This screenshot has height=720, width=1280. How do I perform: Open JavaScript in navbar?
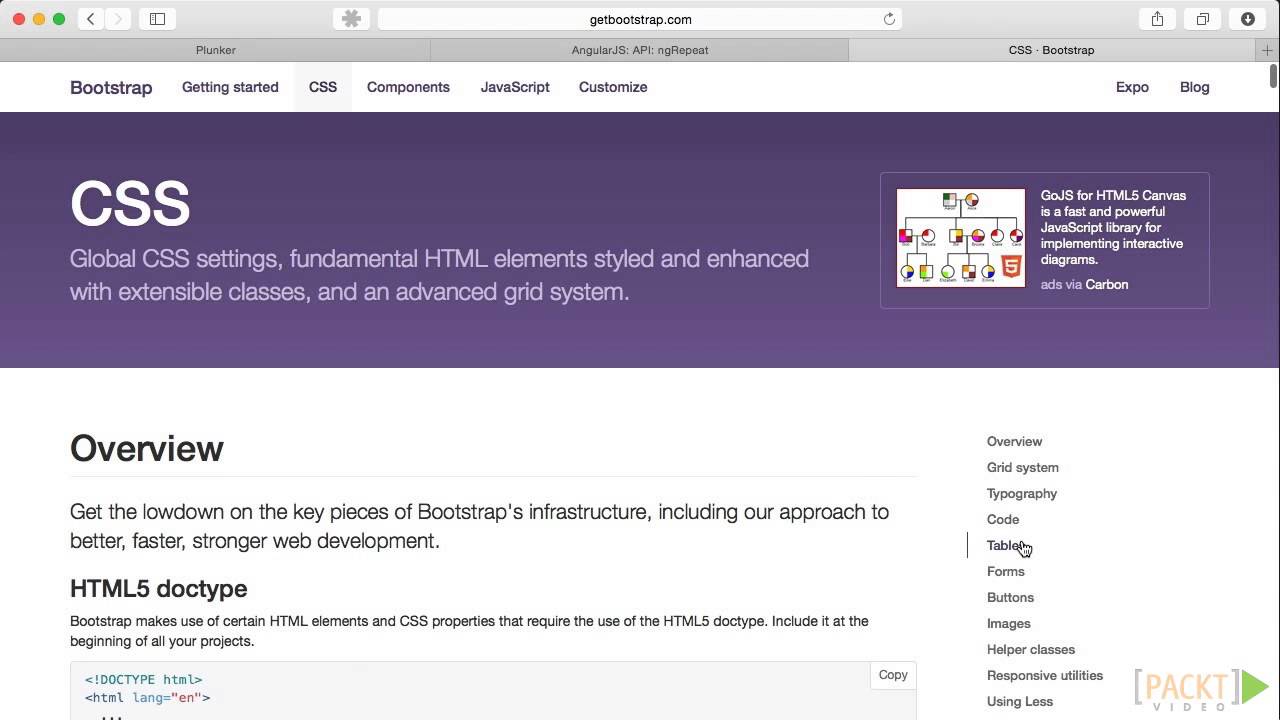(515, 87)
